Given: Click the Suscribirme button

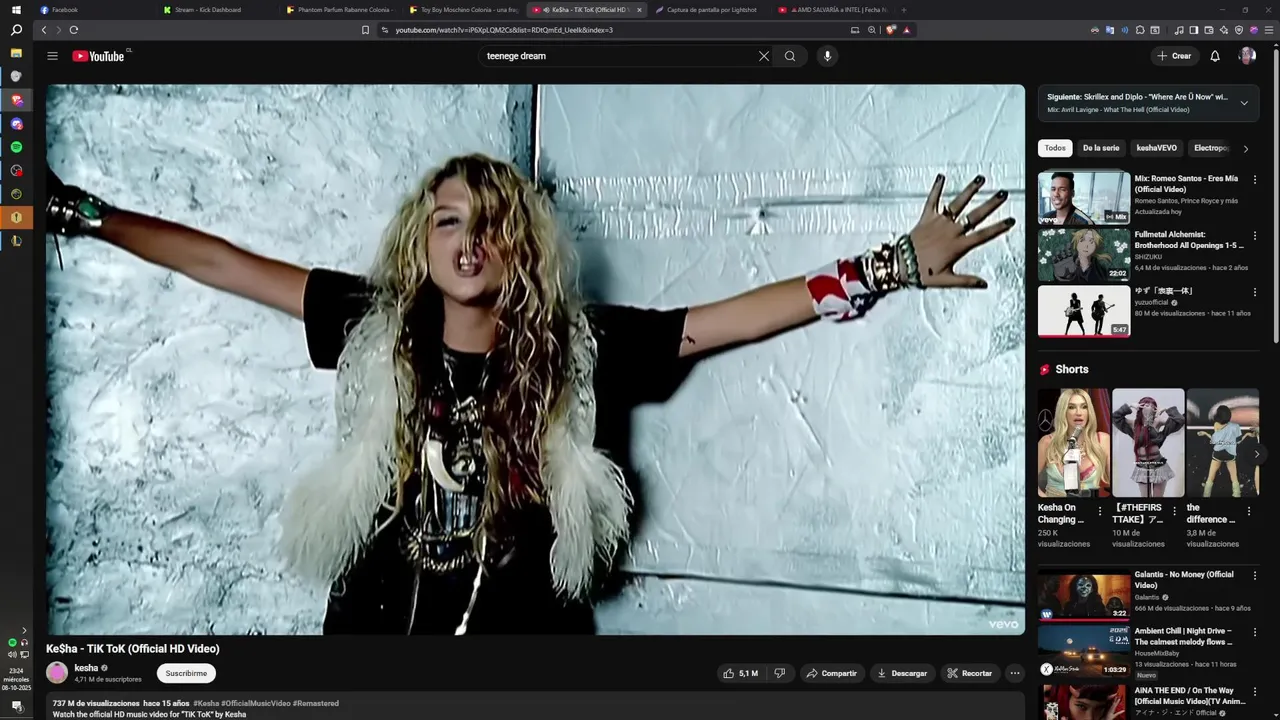Looking at the screenshot, I should [x=186, y=673].
